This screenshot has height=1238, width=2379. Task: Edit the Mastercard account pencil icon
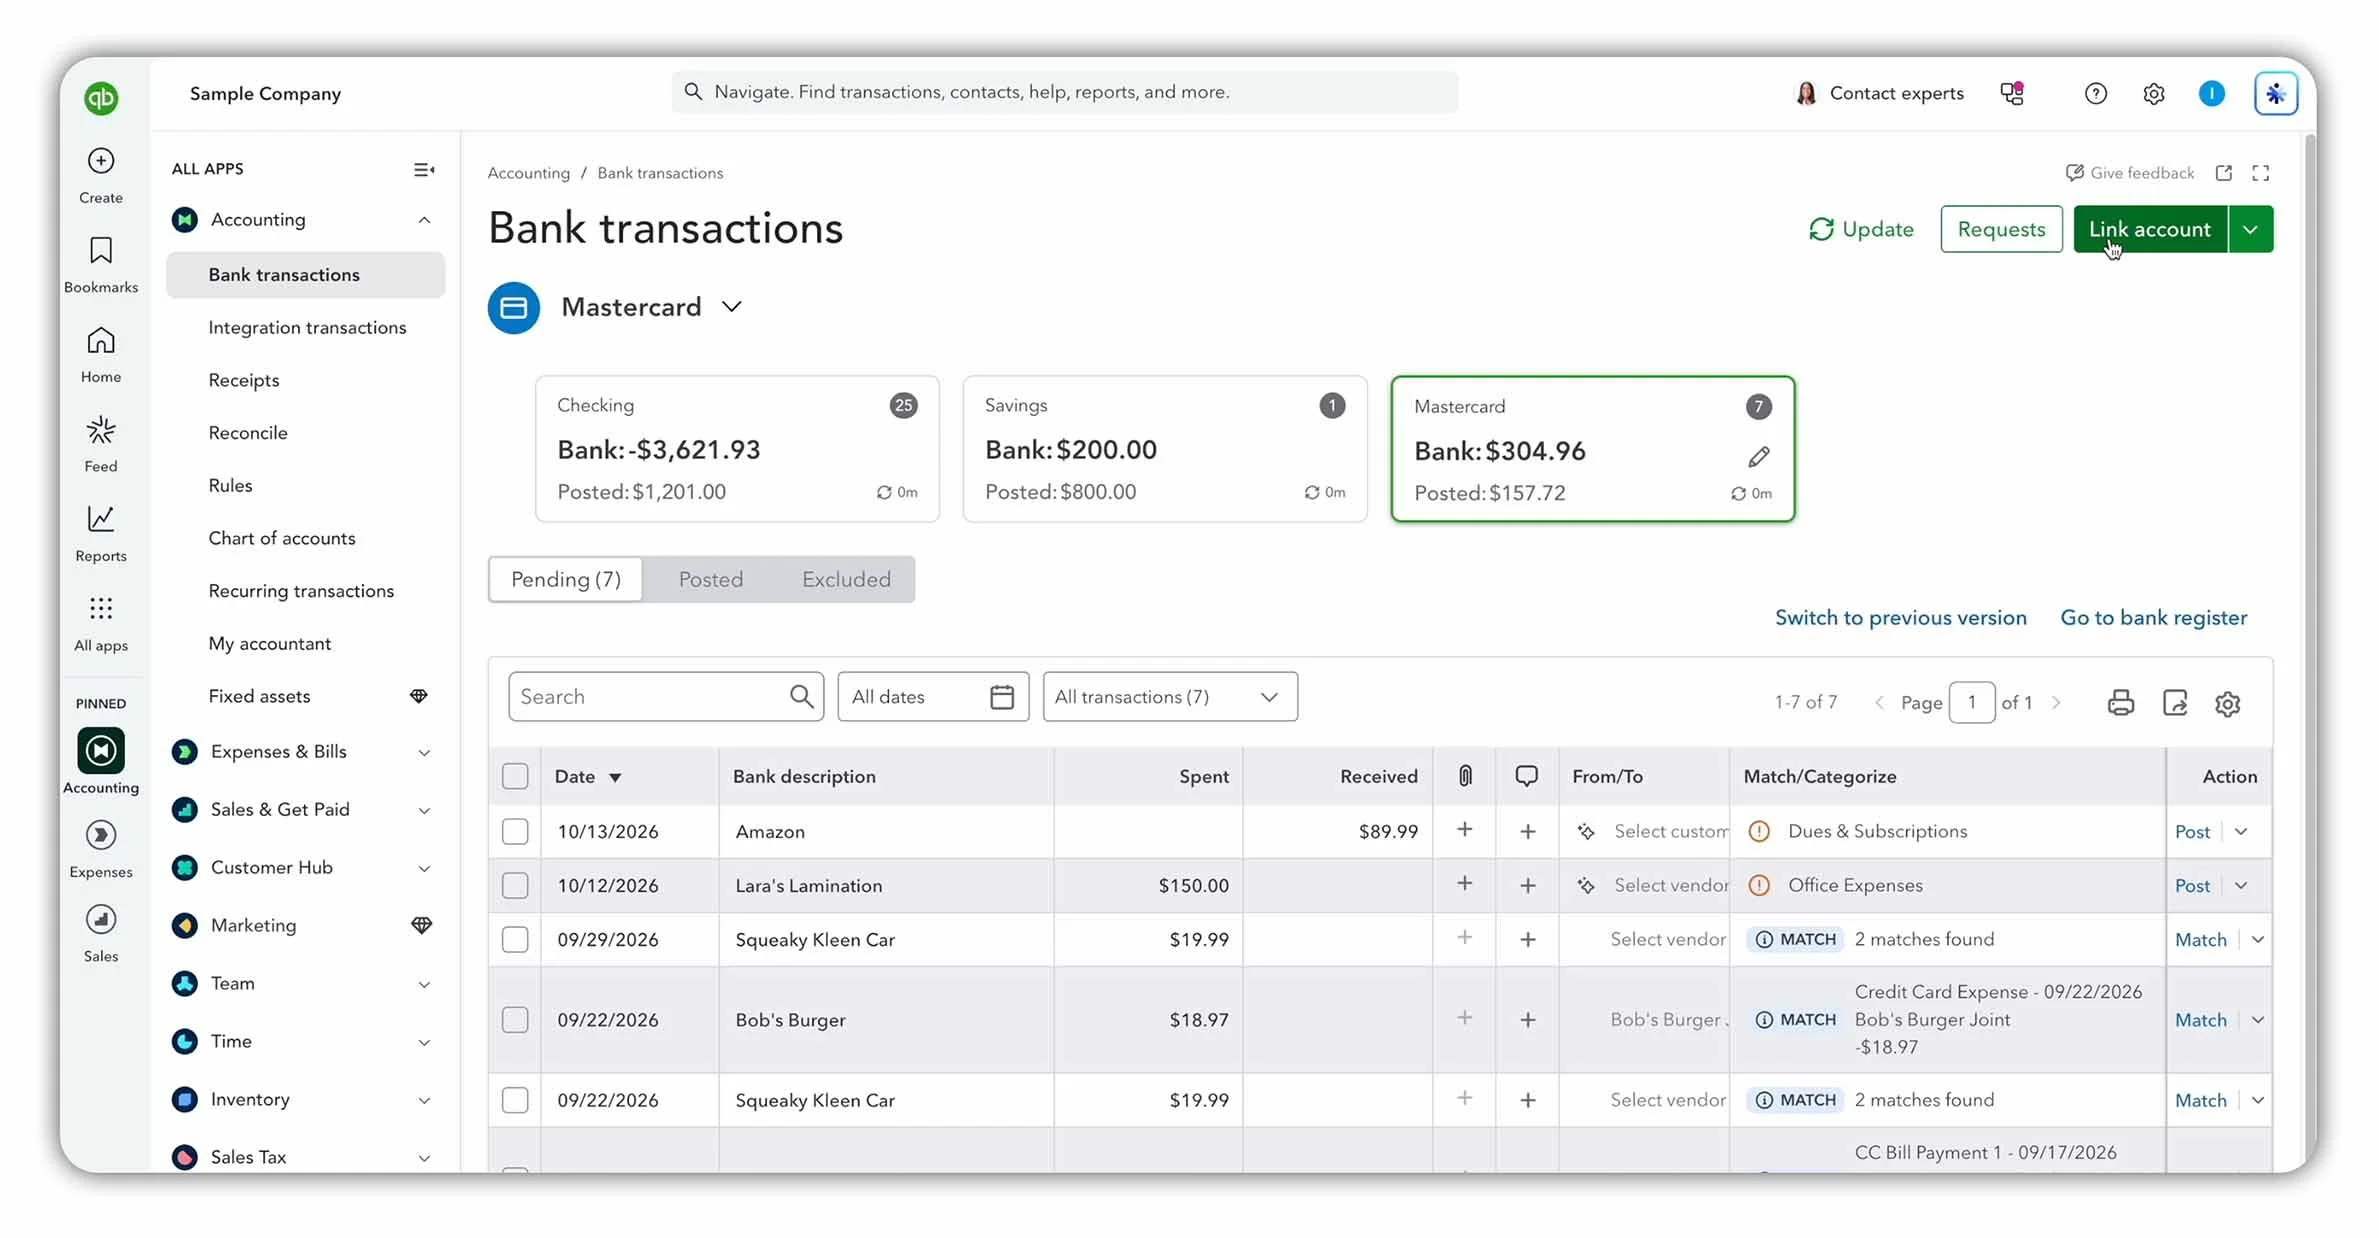click(1759, 457)
